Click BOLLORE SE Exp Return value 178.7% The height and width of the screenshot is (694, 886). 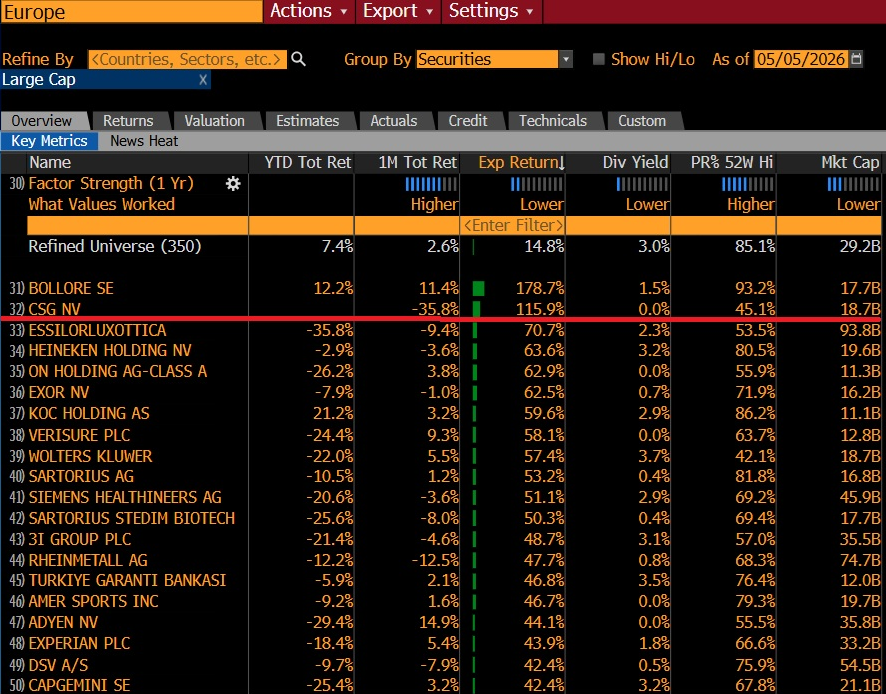click(x=540, y=288)
